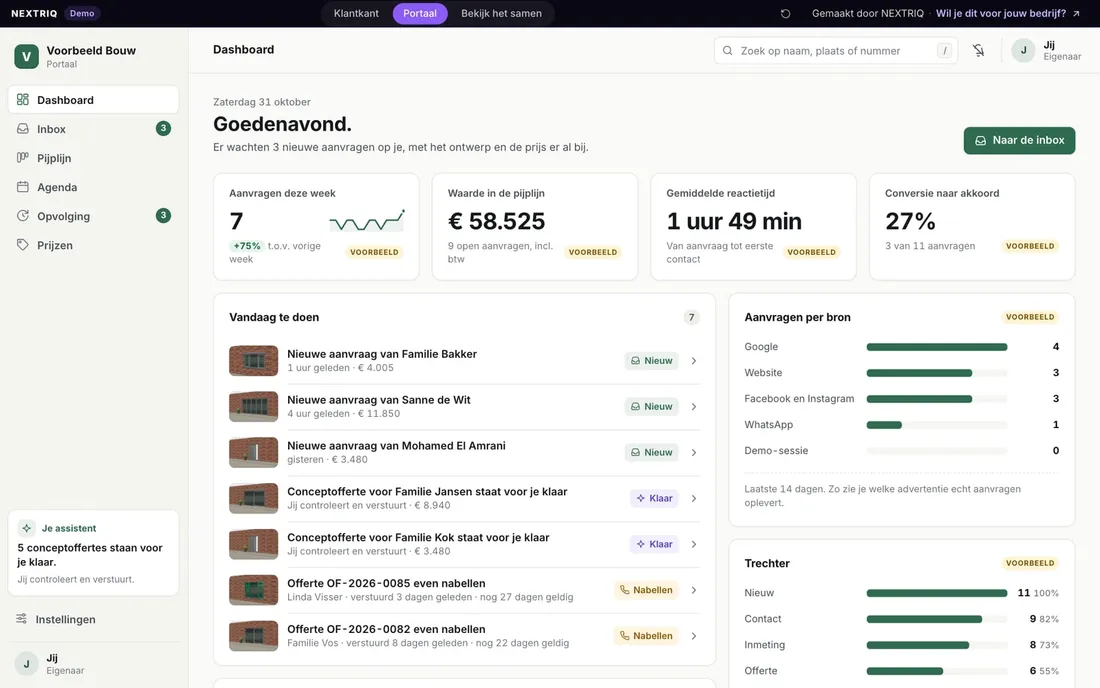Open Pijplijn in the sidebar

(93, 158)
